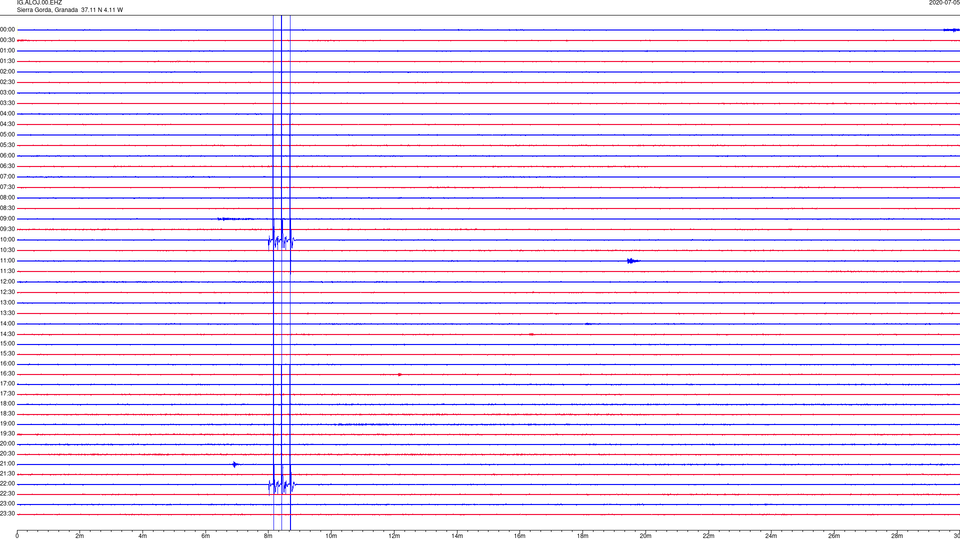This screenshot has width=960, height=540.
Task: Select the 23:30 row label
Action: pyautogui.click(x=7, y=514)
